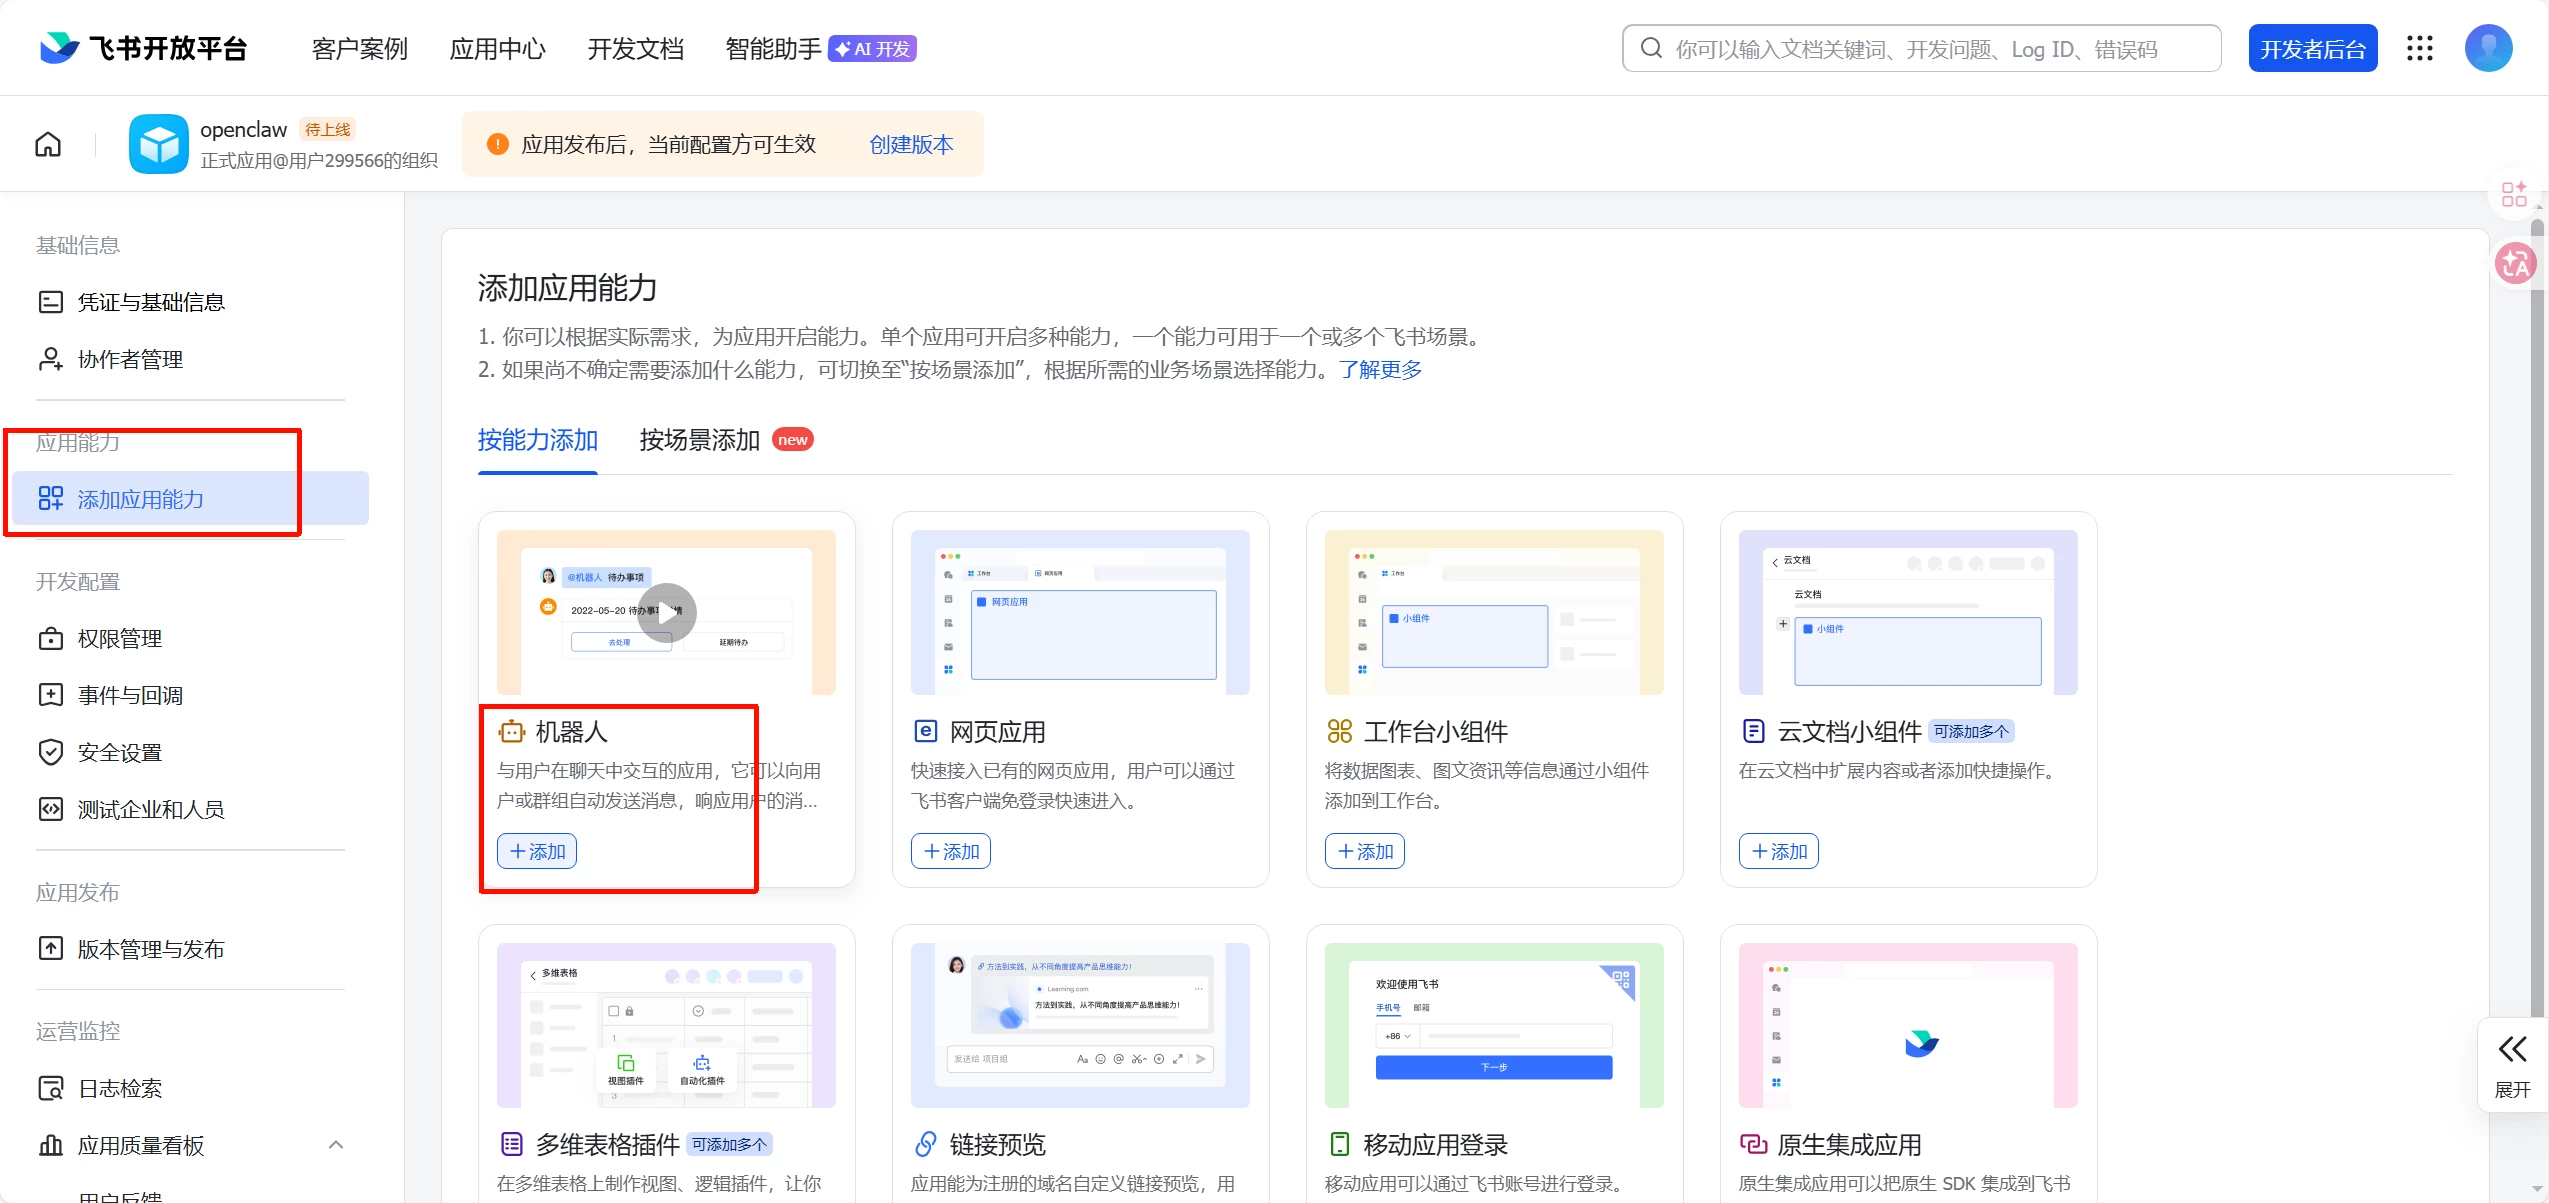Select the 按能力添加 tab
Screen dimensions: 2549x1203
point(537,441)
